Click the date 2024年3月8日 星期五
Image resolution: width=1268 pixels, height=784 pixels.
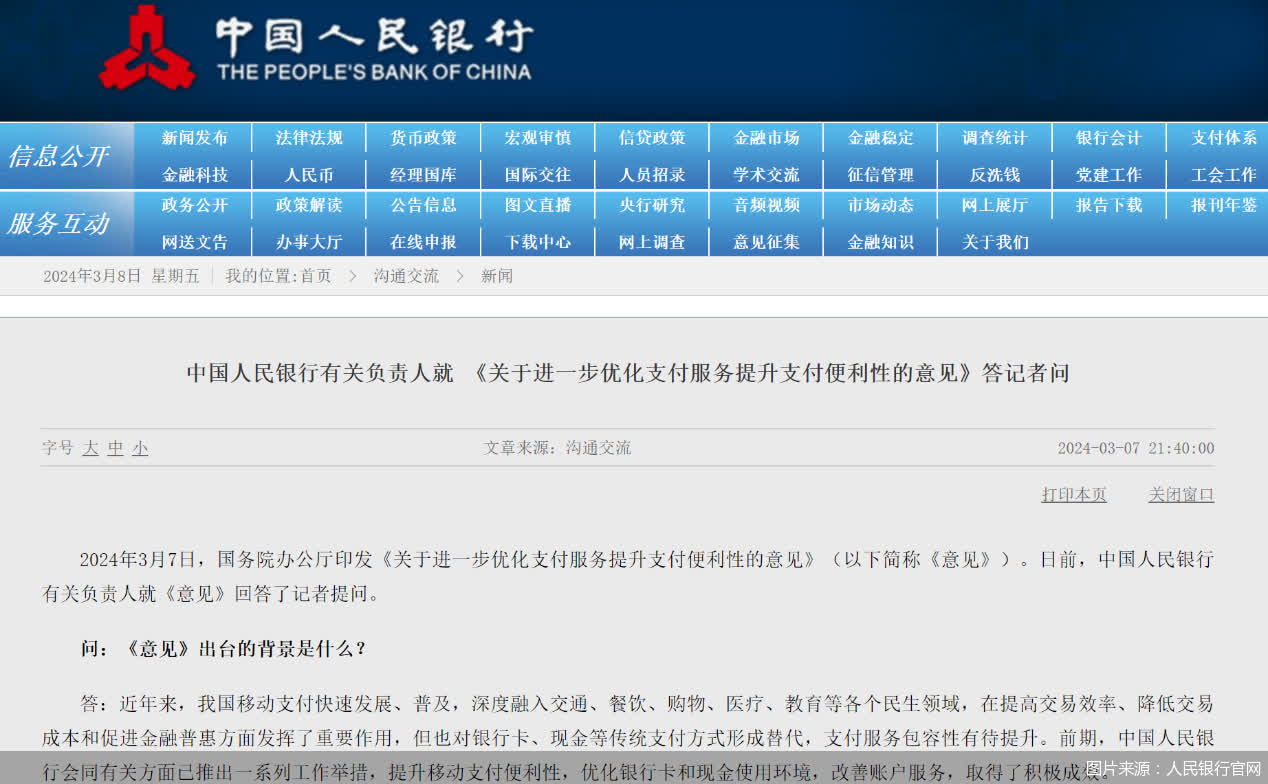pos(121,276)
